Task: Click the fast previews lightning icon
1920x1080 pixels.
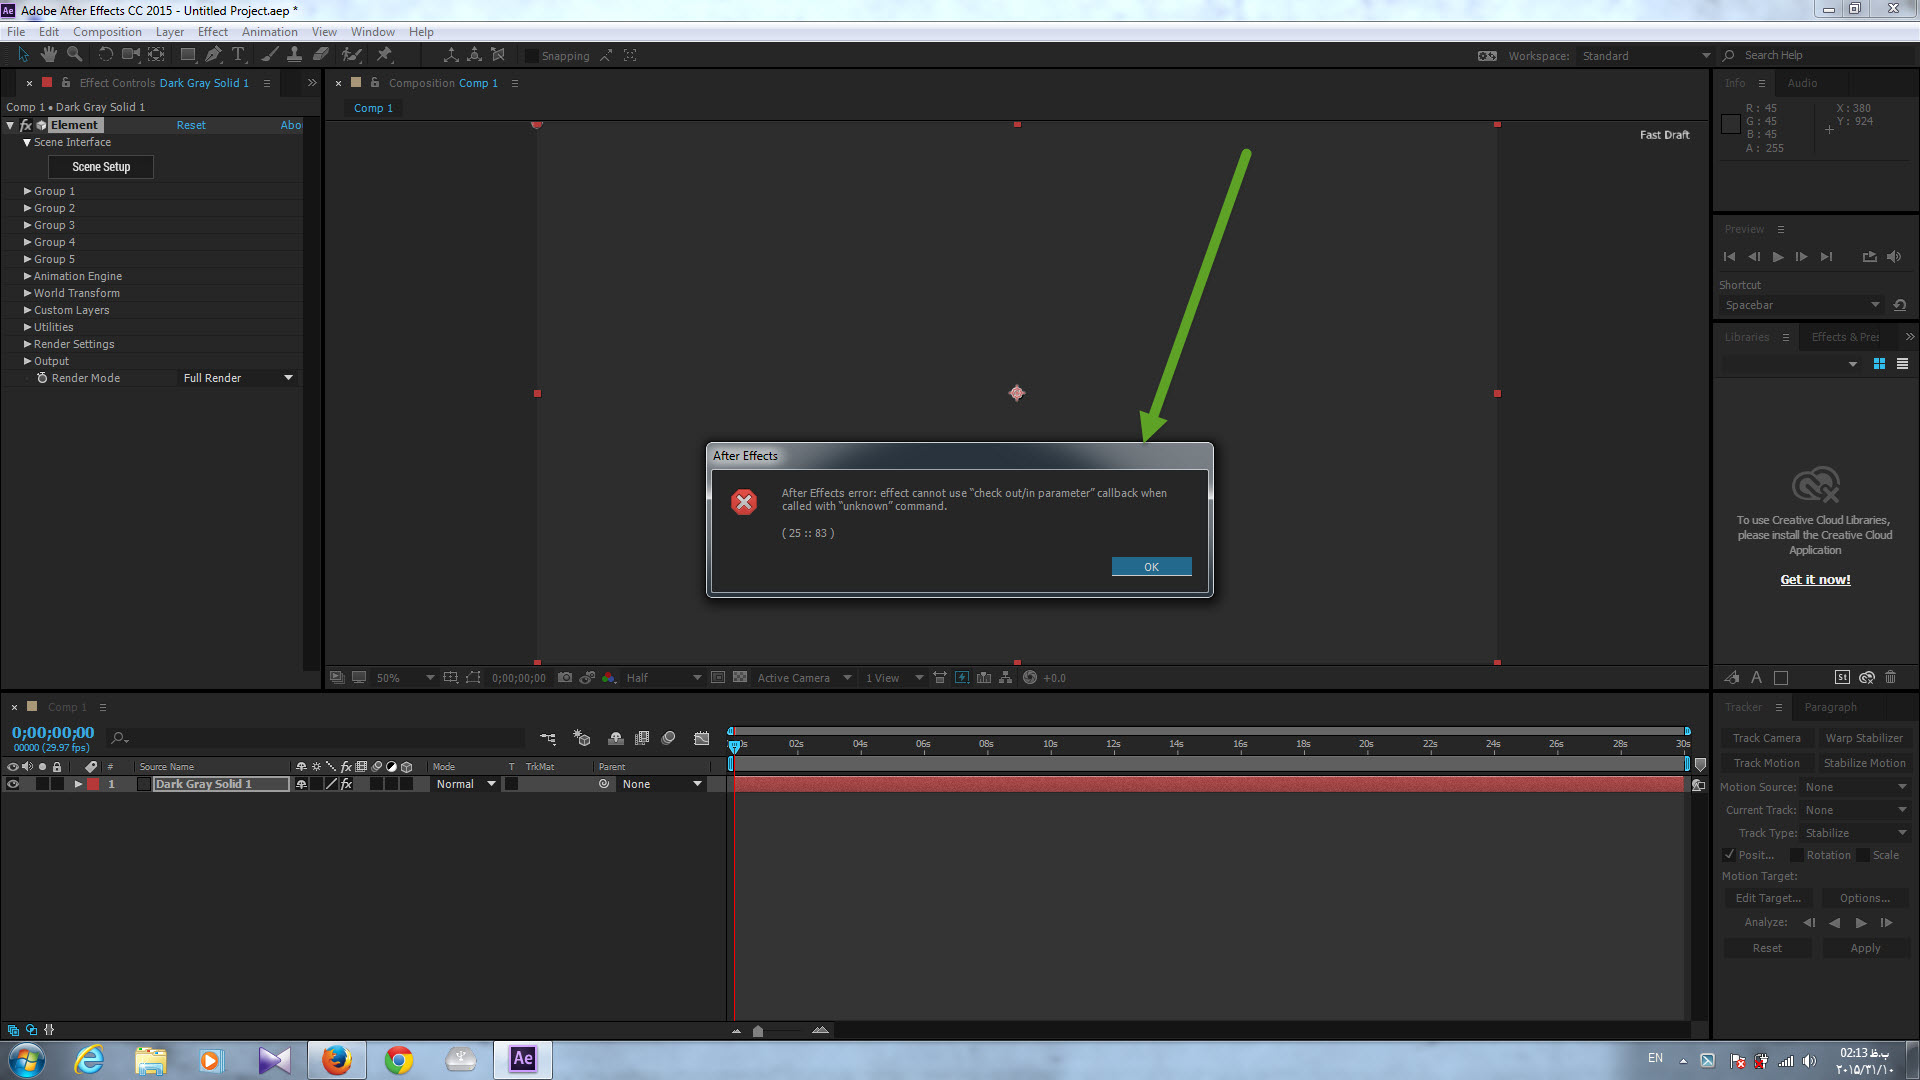Action: pyautogui.click(x=962, y=678)
